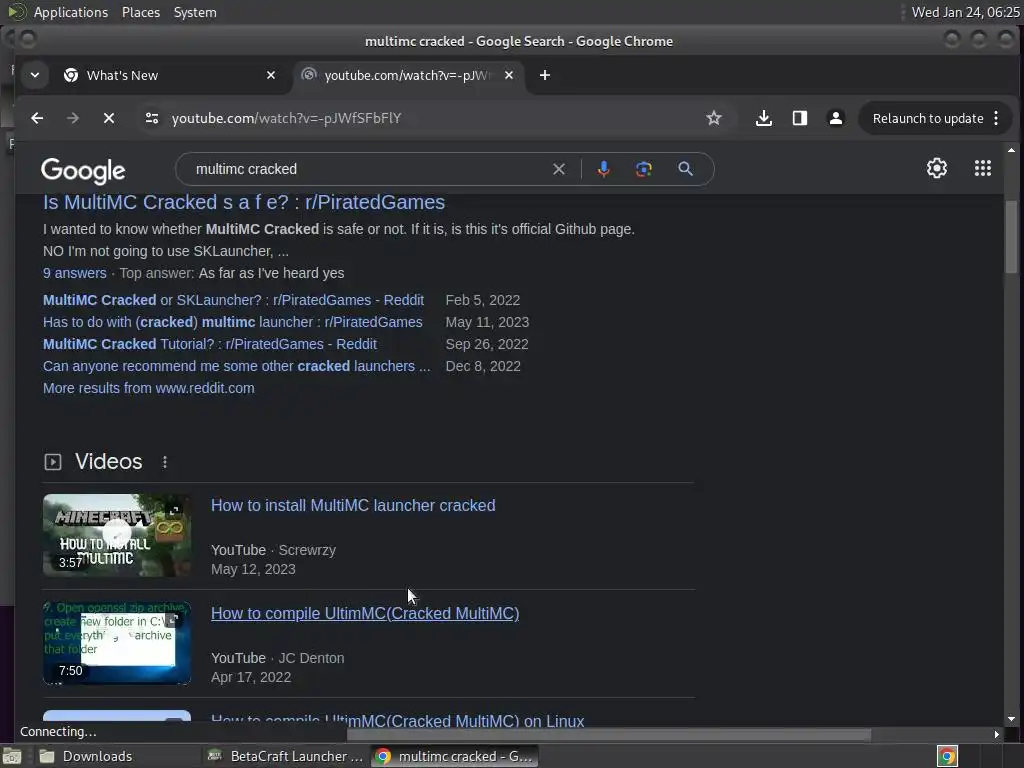This screenshot has height=768, width=1024.
Task: Open 'How to install MultiMC launcher cracked' link
Action: tap(353, 505)
